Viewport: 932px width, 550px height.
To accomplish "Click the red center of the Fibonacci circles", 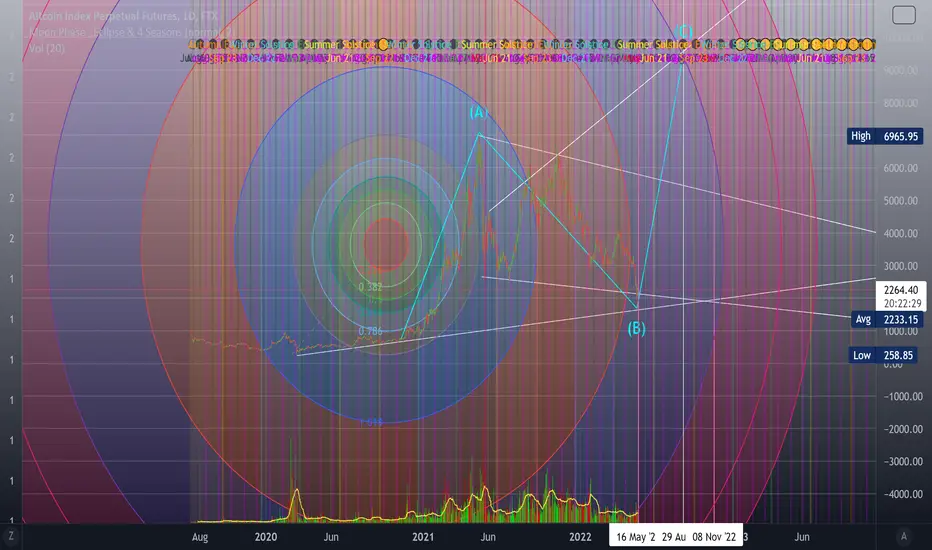I will pyautogui.click(x=386, y=244).
